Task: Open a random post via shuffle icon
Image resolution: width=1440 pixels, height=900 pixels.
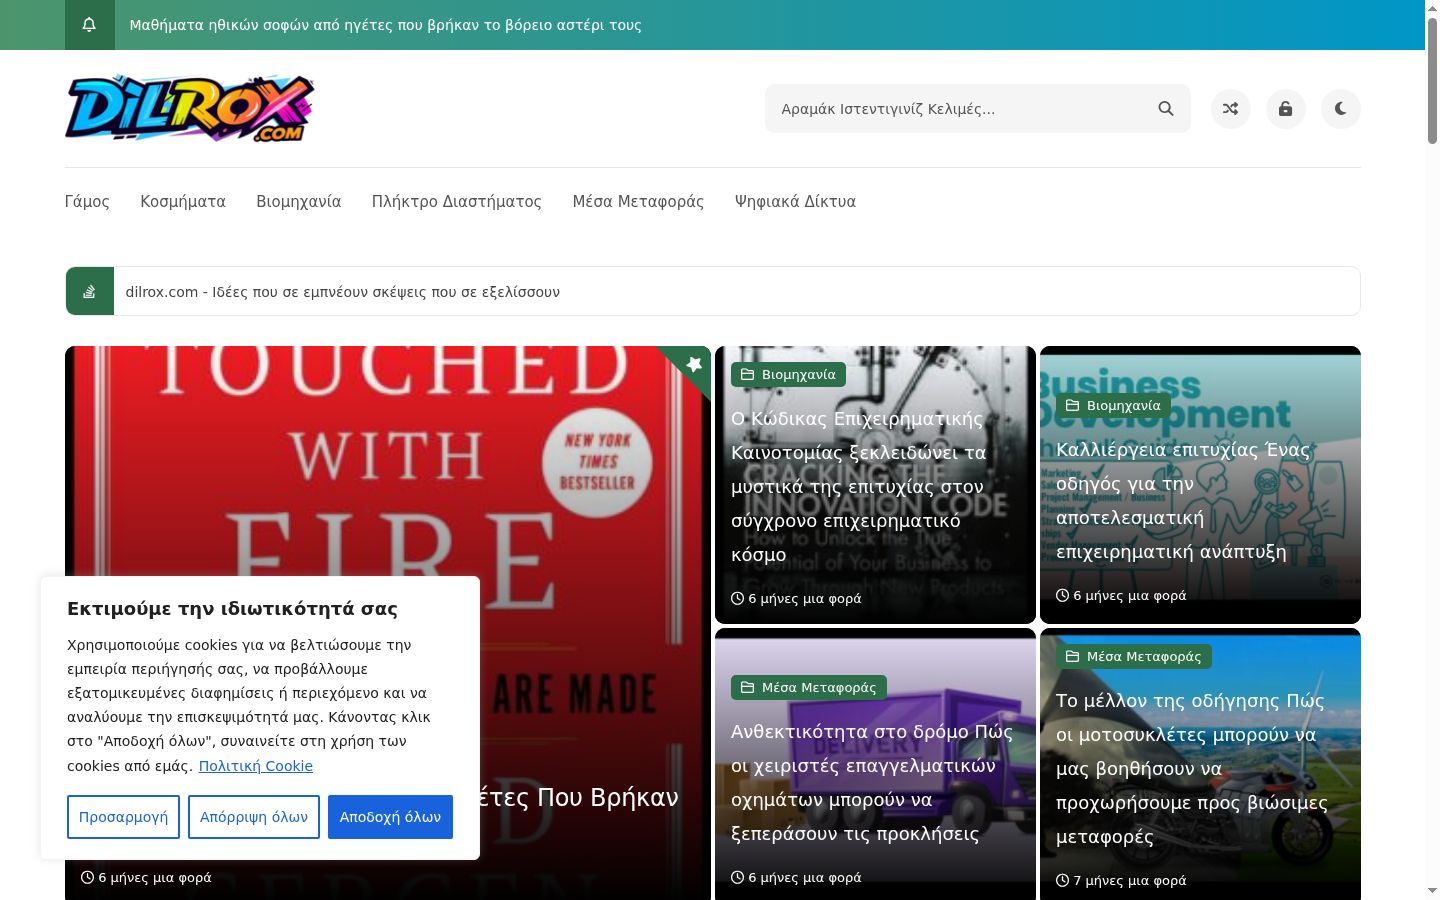Action: click(x=1231, y=109)
